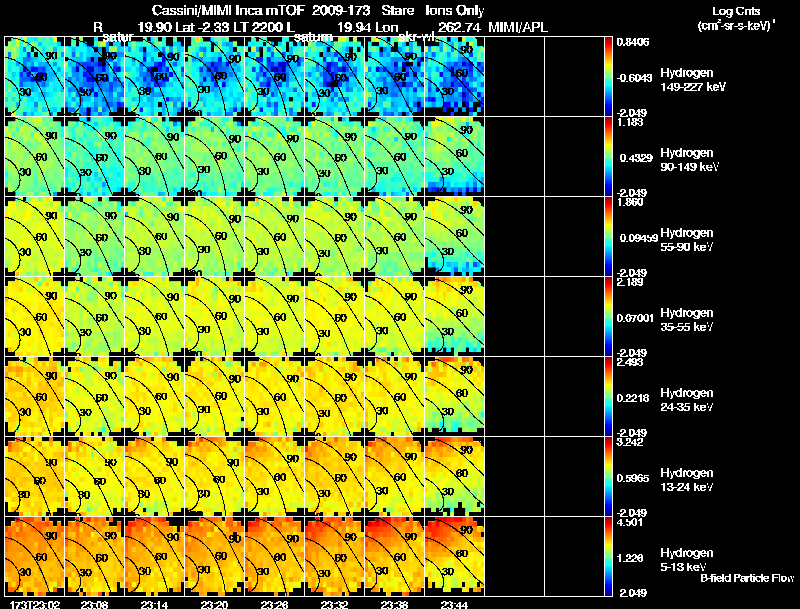Click the 'Hydrogen 90-149 keV' label

[x=689, y=160]
